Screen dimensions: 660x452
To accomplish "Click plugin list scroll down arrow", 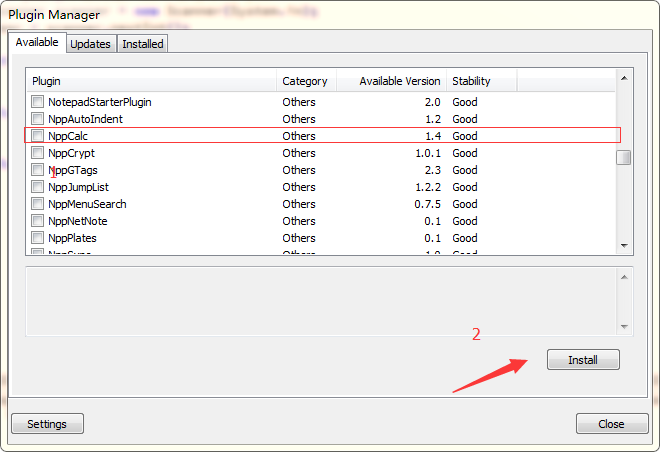I will tap(624, 246).
